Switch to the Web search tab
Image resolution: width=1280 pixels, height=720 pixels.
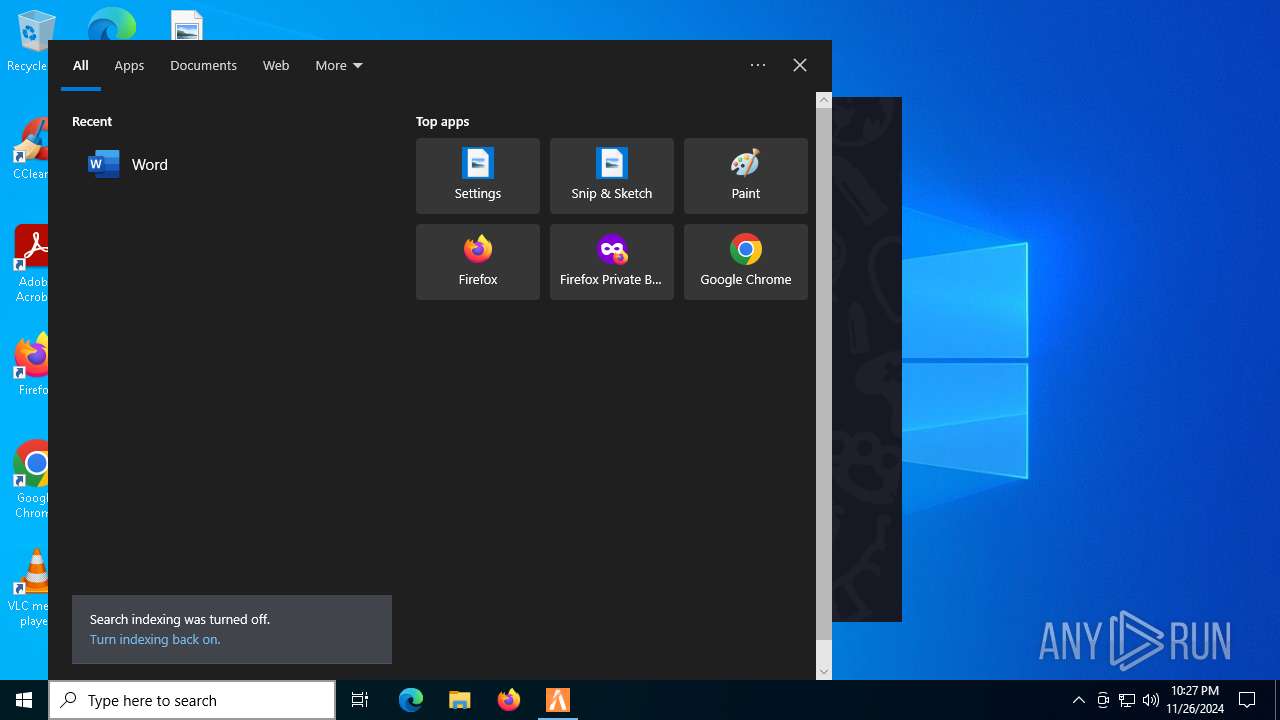click(276, 66)
